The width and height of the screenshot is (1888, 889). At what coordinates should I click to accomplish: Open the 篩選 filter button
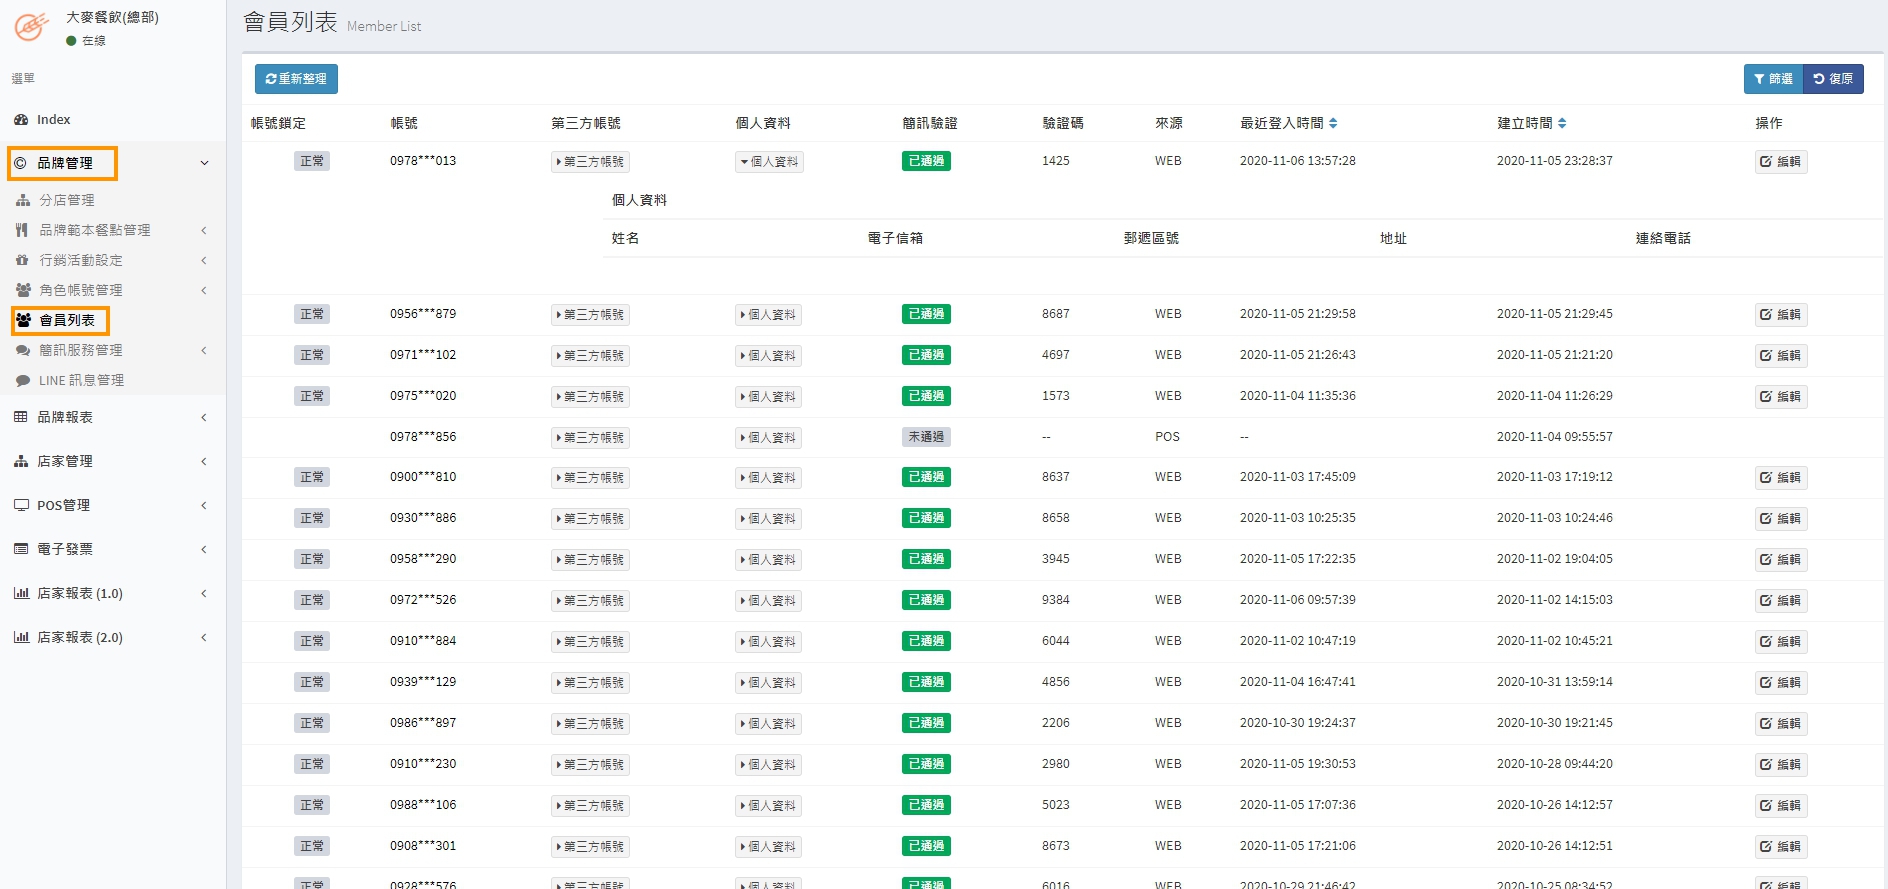(1773, 79)
